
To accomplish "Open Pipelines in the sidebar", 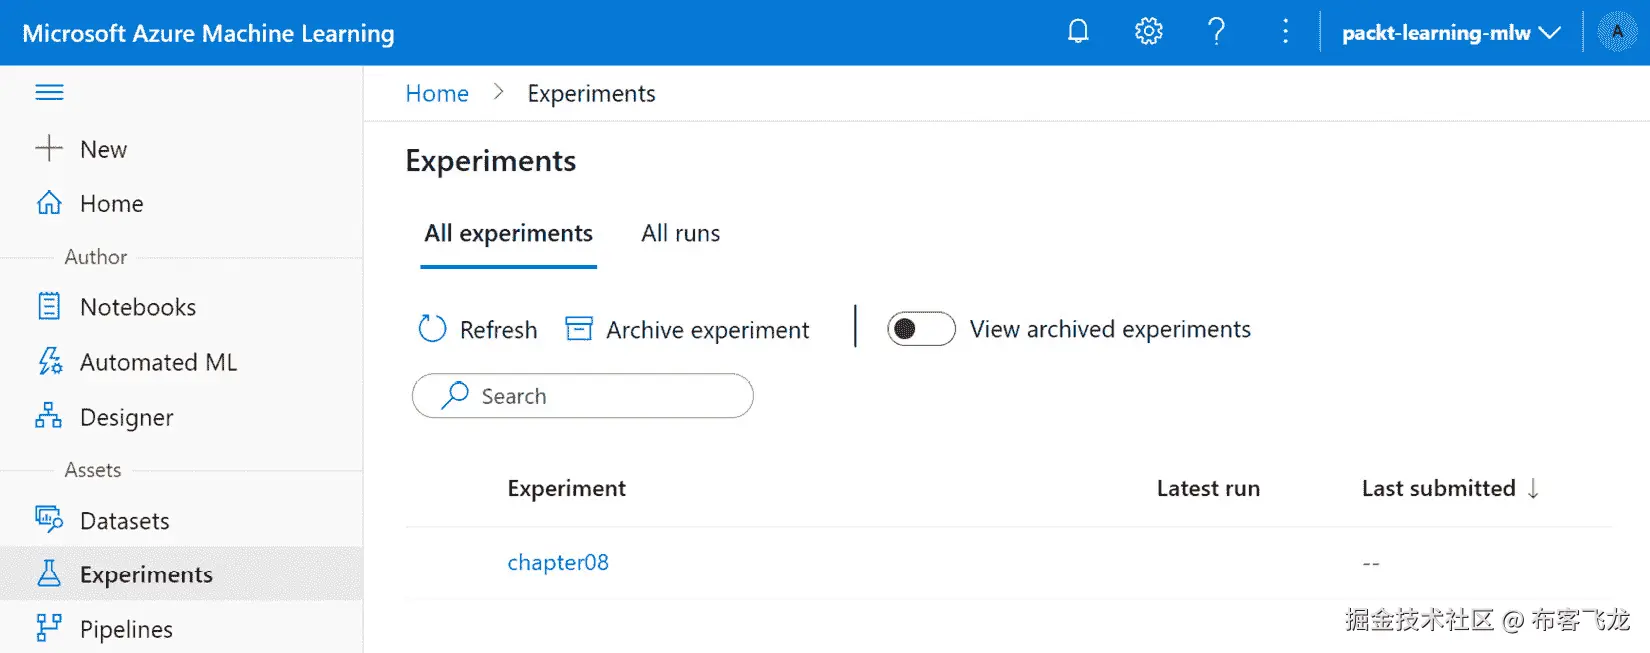I will (x=126, y=629).
